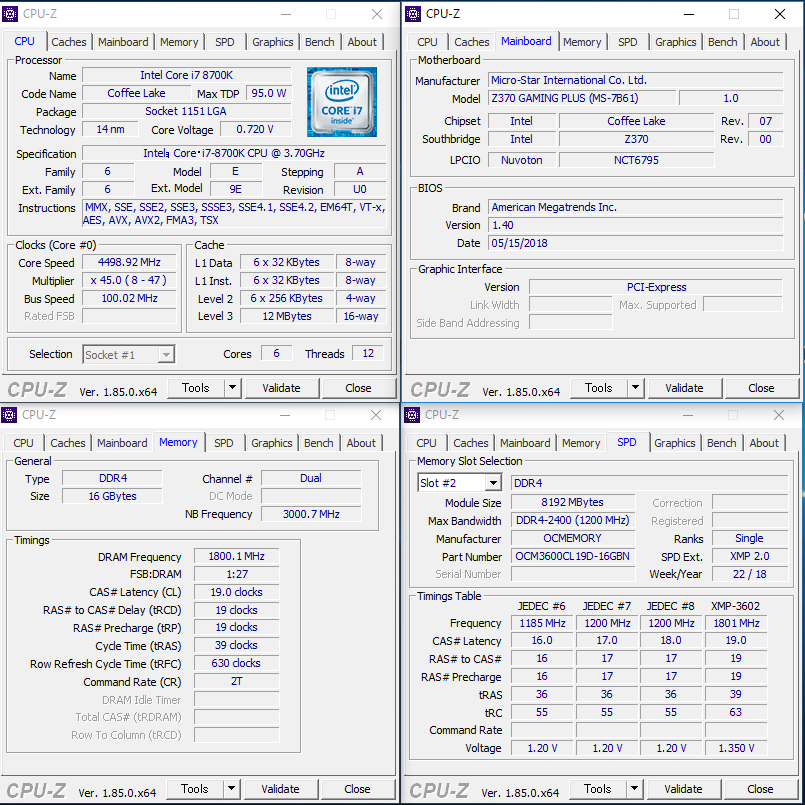Click memory Size 16 GBytes value
This screenshot has width=805, height=805.
click(x=112, y=496)
